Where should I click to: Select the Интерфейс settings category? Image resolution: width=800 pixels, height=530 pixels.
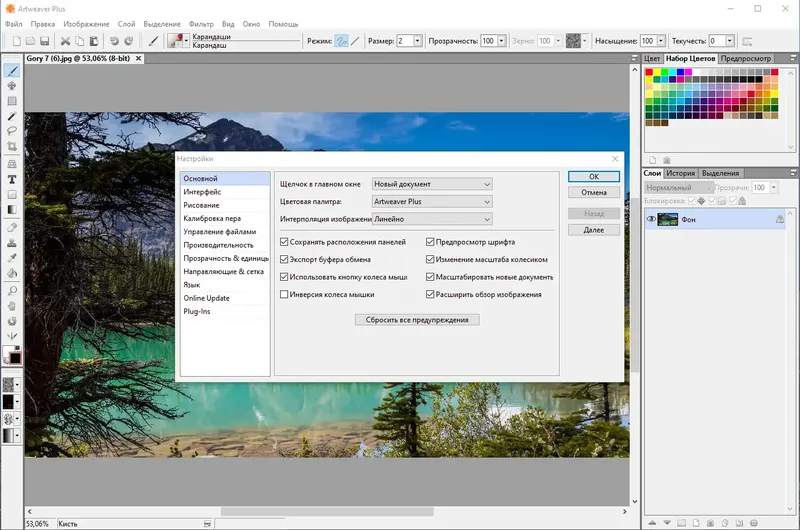(225, 192)
